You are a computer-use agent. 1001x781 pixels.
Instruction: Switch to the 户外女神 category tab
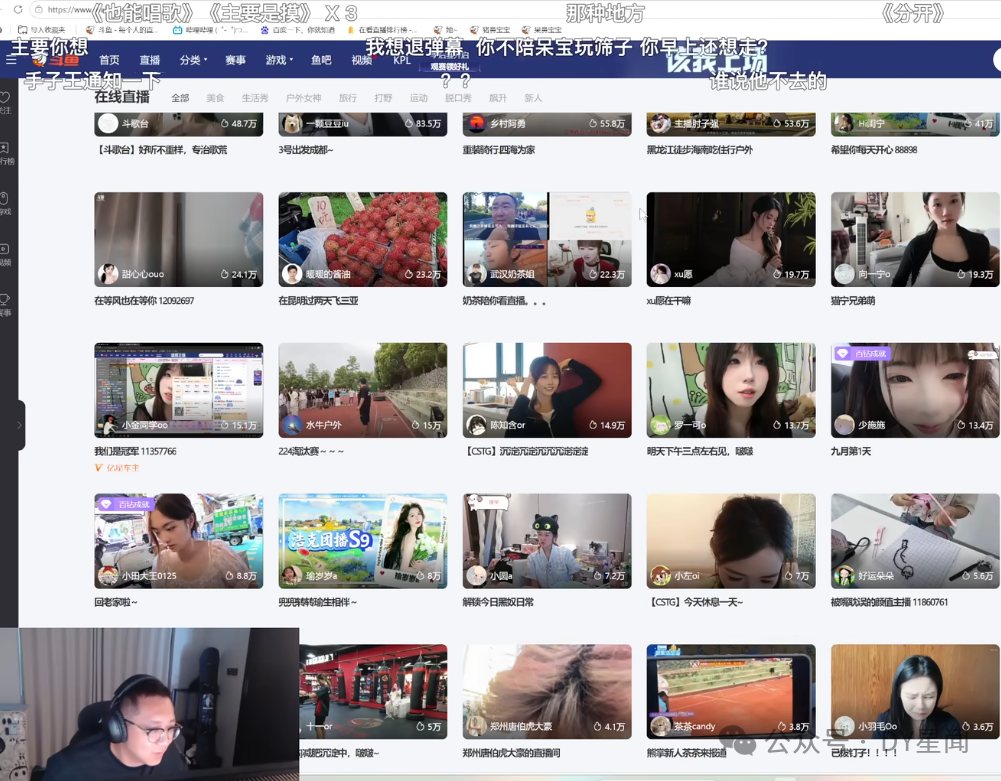[x=303, y=98]
